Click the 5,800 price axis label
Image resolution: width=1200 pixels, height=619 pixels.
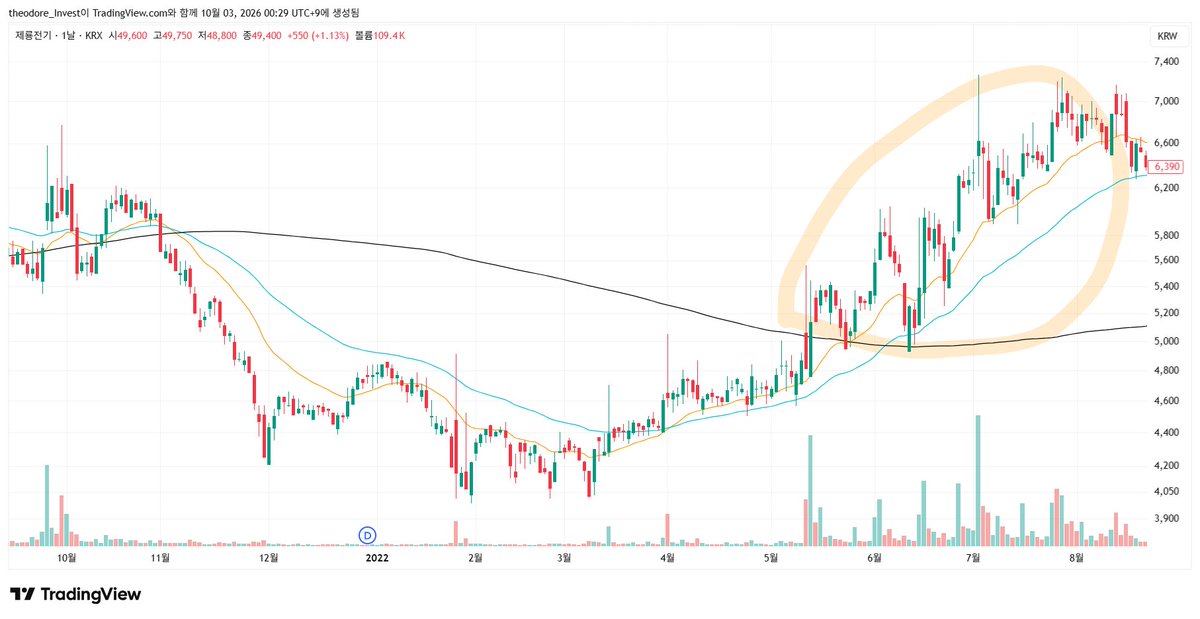coord(1168,236)
